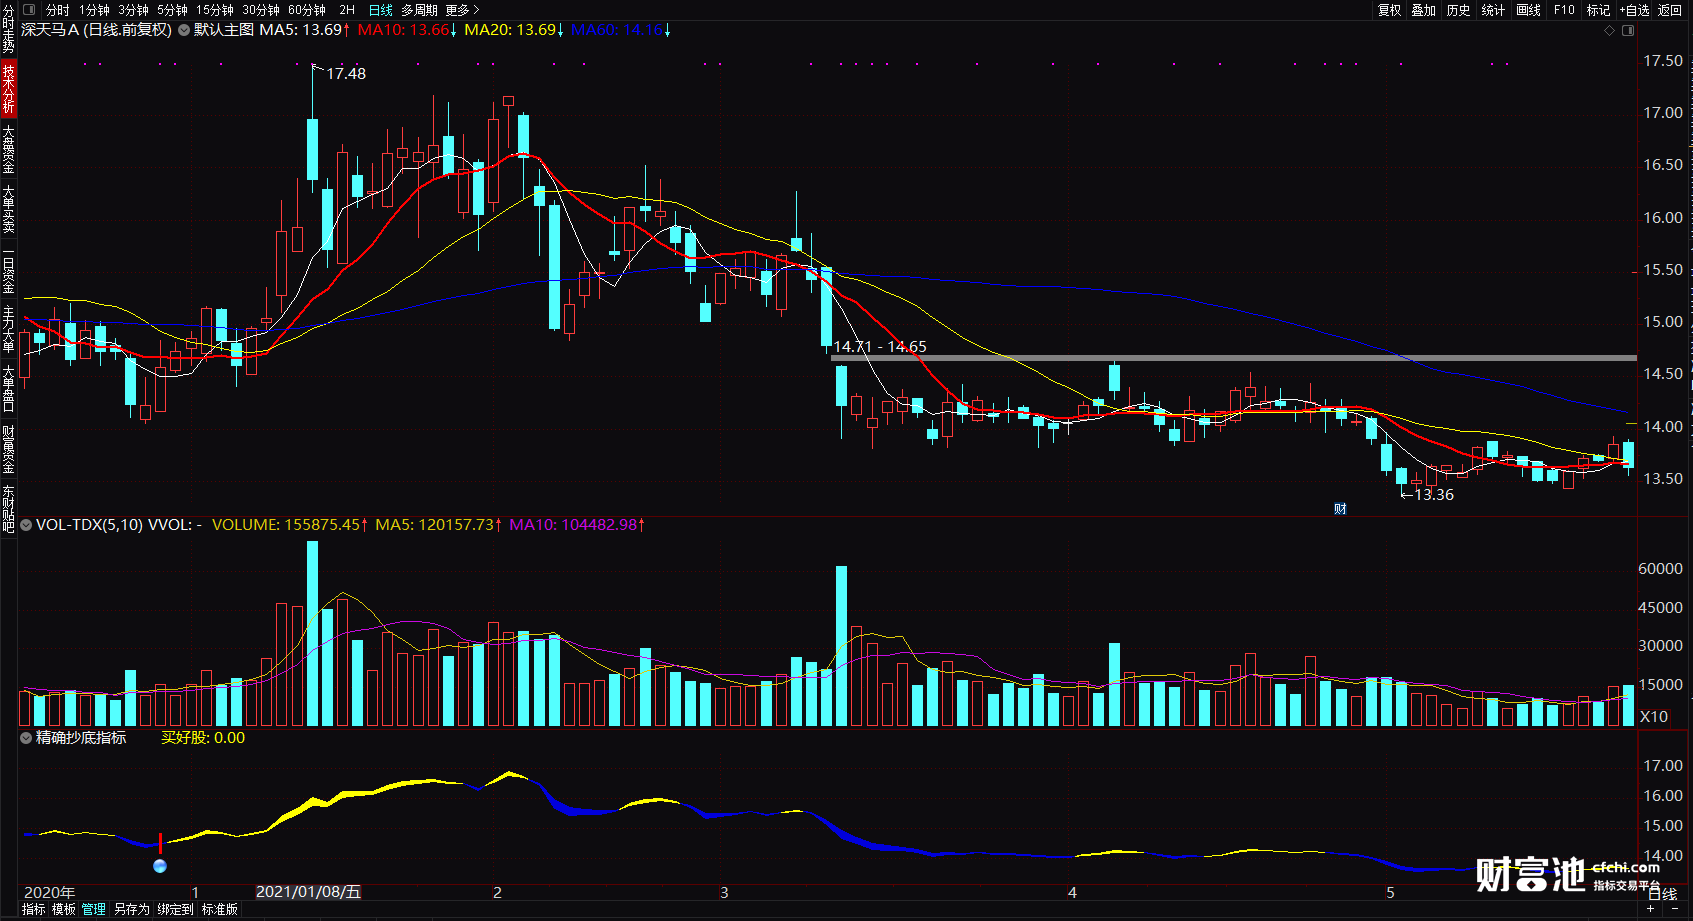1693x921 pixels.
Task: Toggle right side panel icon near diamond
Action: [1628, 31]
